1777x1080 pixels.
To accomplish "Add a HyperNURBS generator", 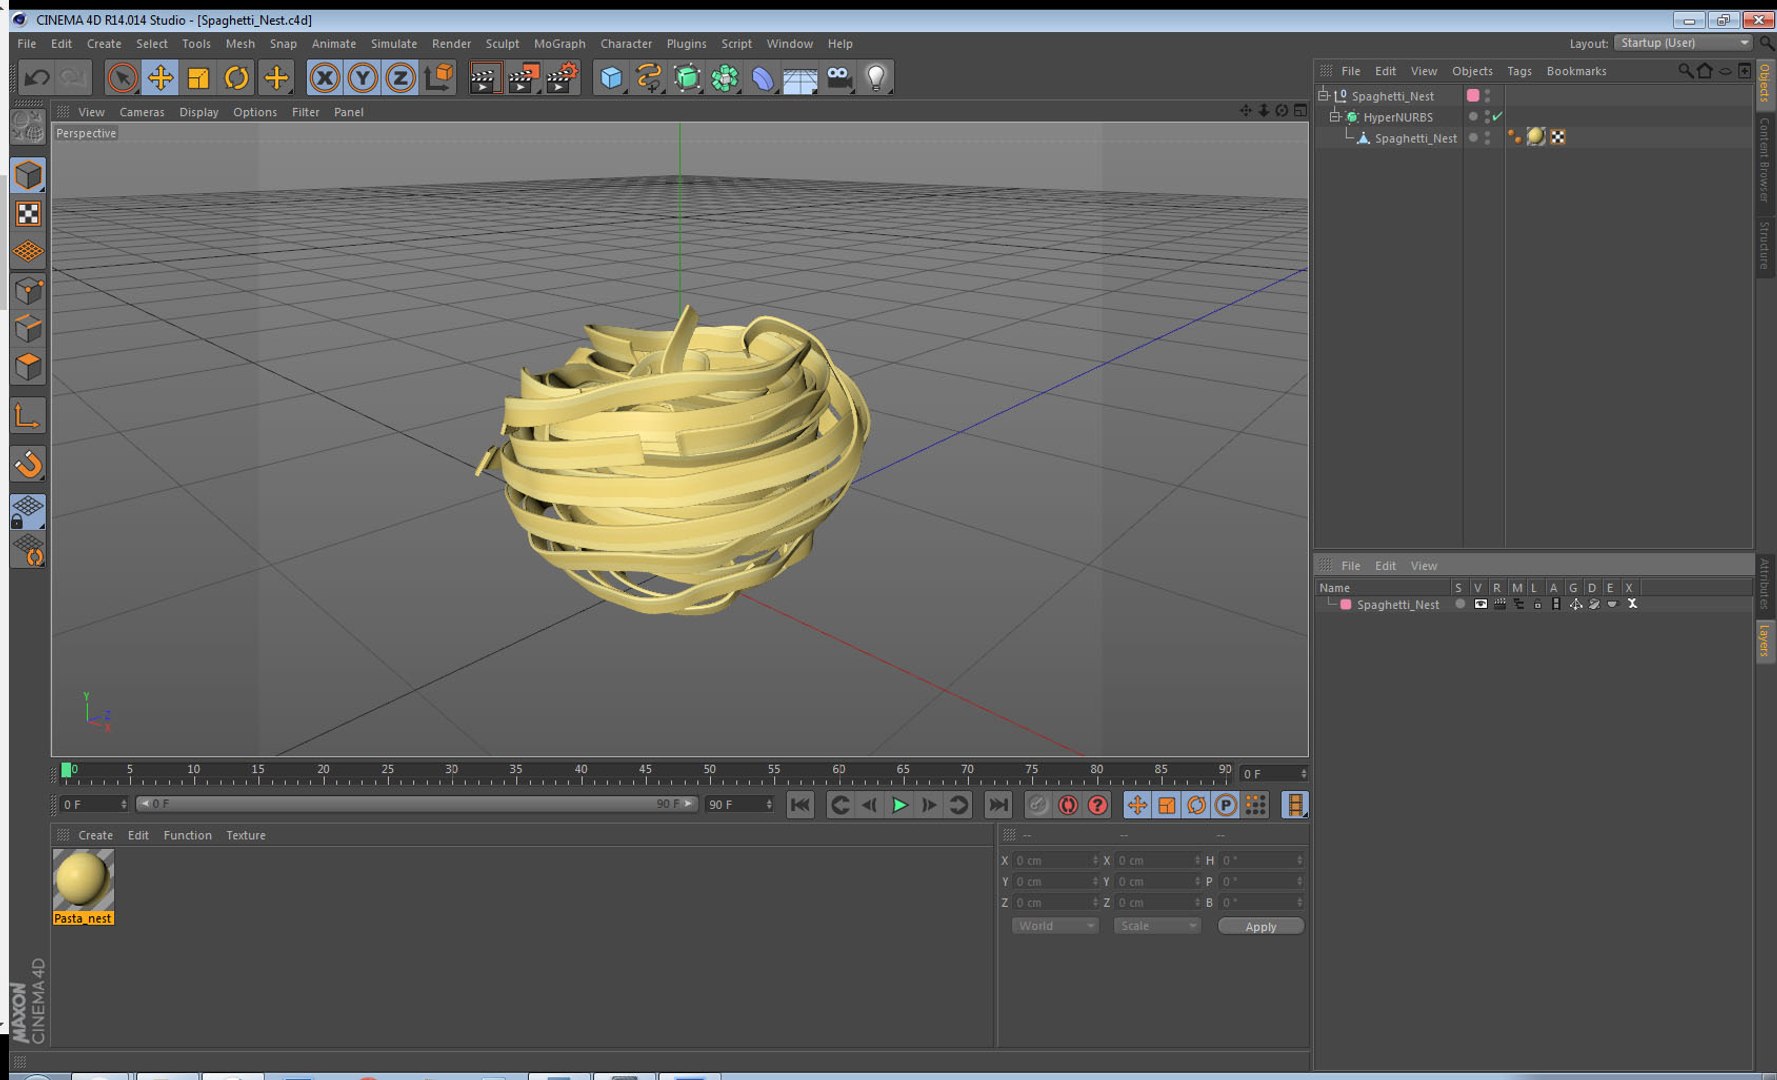I will 687,78.
